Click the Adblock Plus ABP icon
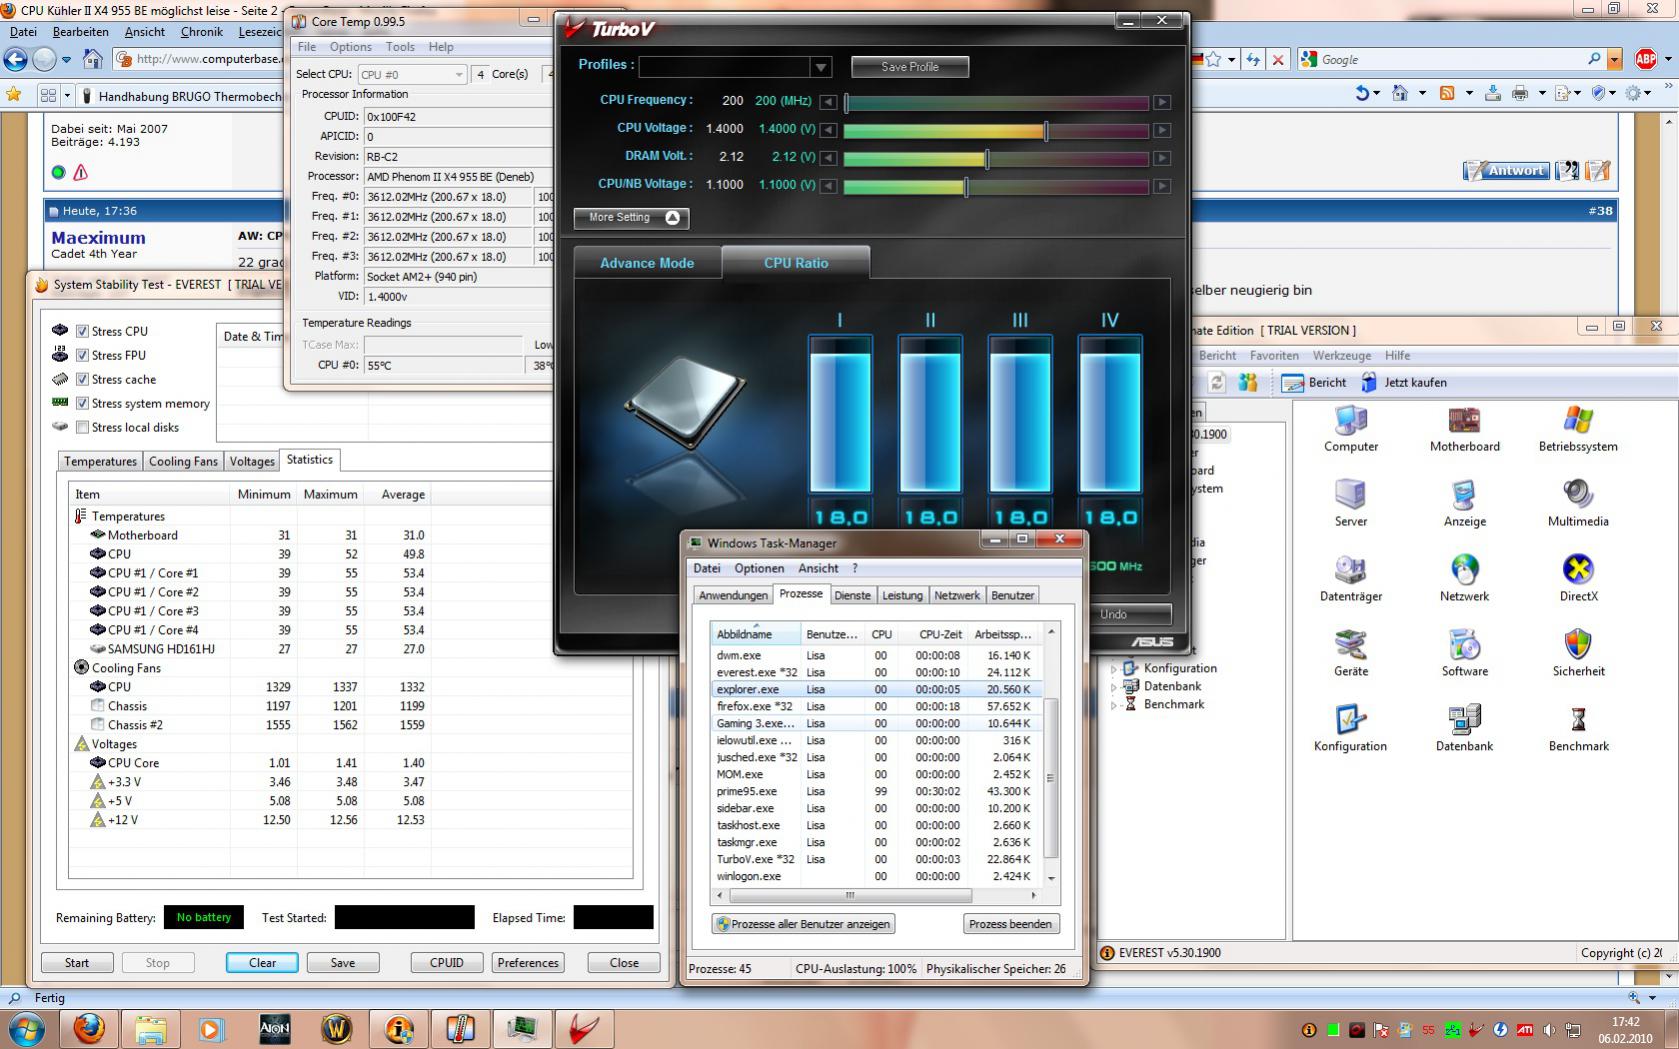The image size is (1679, 1049). pyautogui.click(x=1645, y=60)
